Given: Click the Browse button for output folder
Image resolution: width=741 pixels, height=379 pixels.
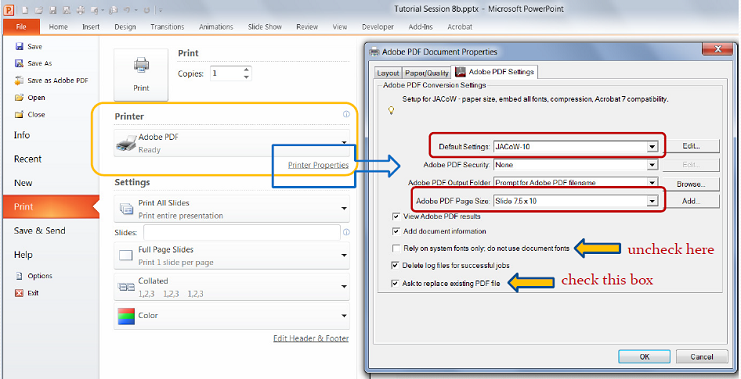Looking at the screenshot, I should tap(691, 184).
